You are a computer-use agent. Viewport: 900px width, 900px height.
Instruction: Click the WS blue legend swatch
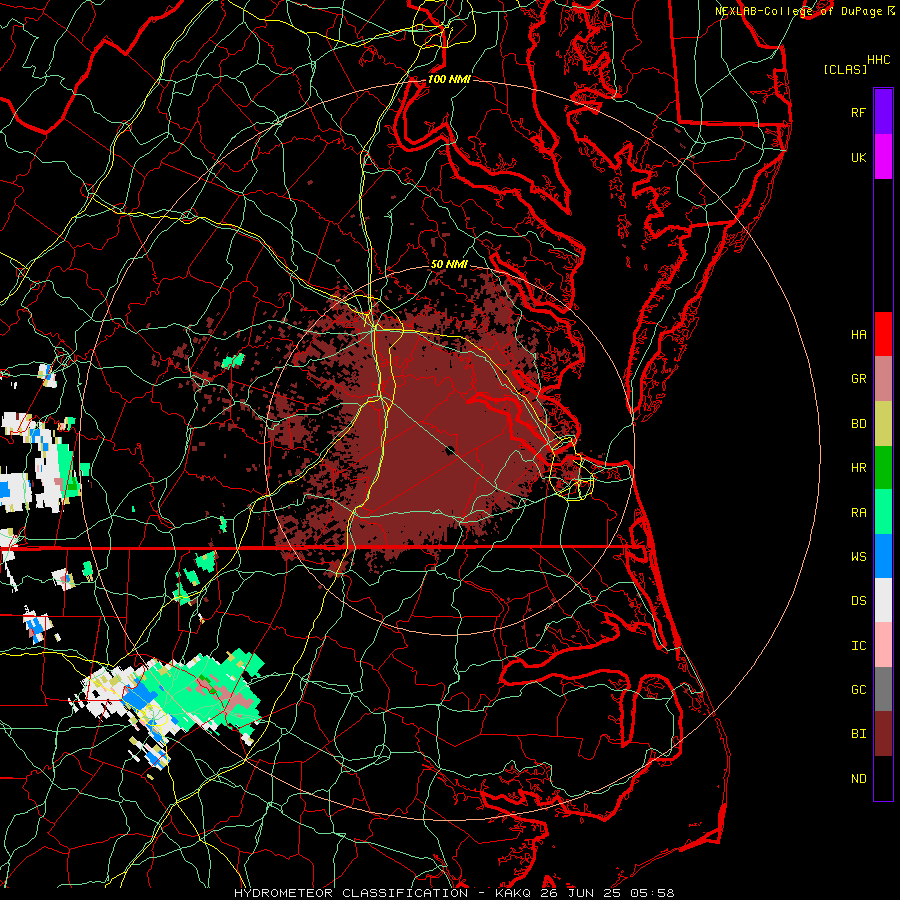tap(883, 556)
